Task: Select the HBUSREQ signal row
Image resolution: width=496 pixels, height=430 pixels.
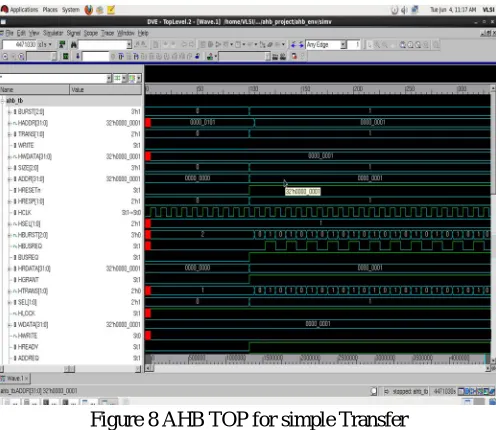Action: [x=71, y=246]
